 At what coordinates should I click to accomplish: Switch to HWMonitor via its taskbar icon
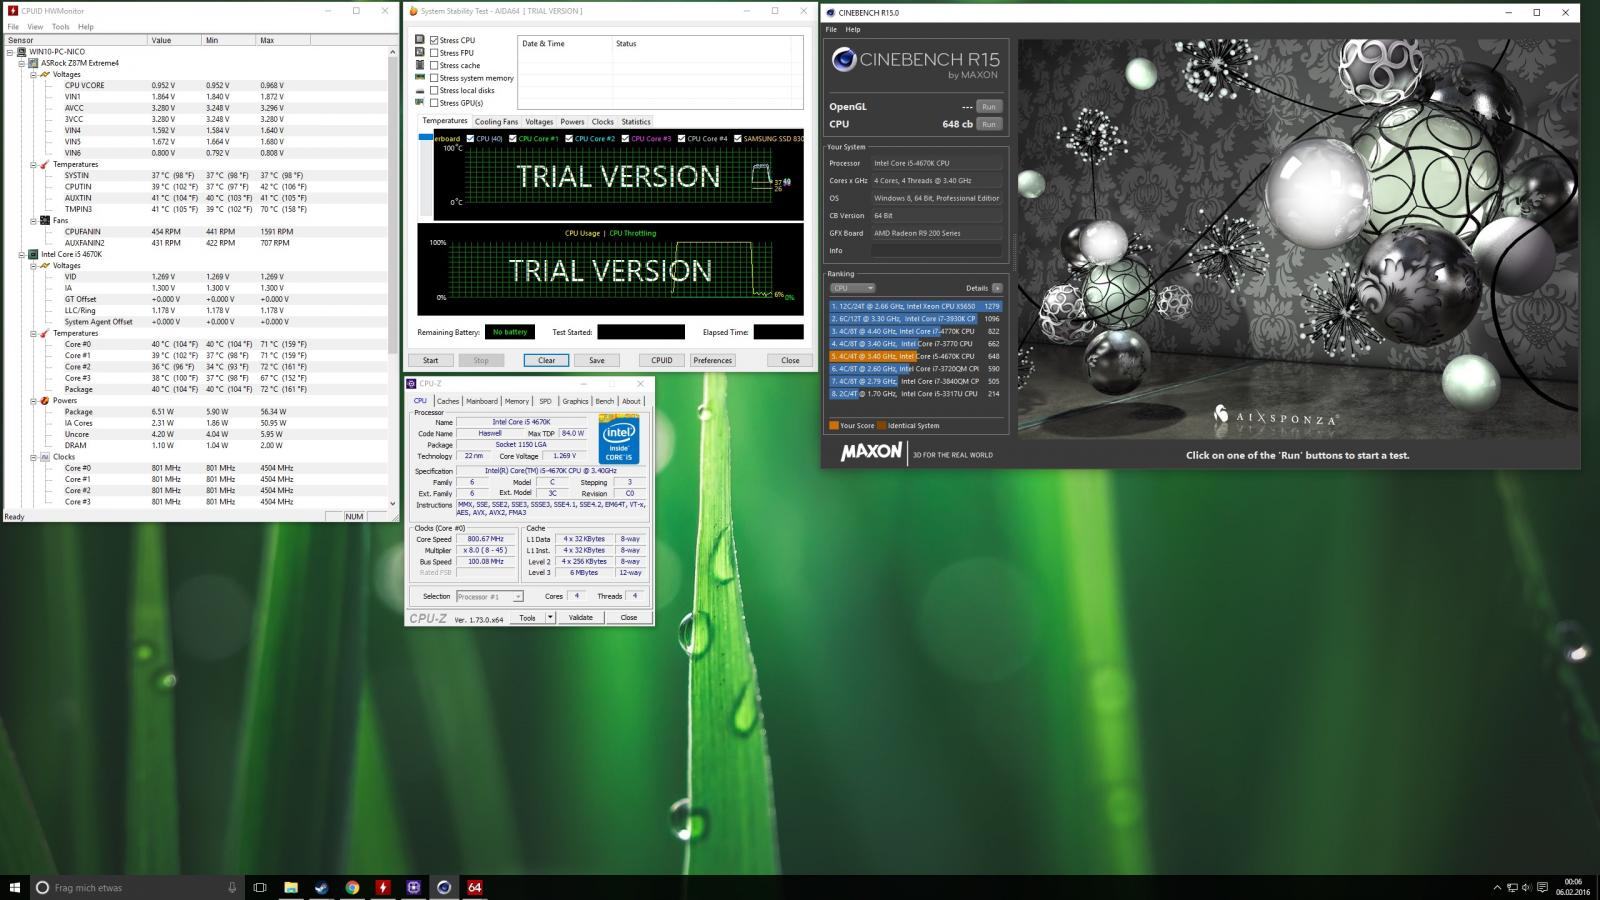point(383,887)
